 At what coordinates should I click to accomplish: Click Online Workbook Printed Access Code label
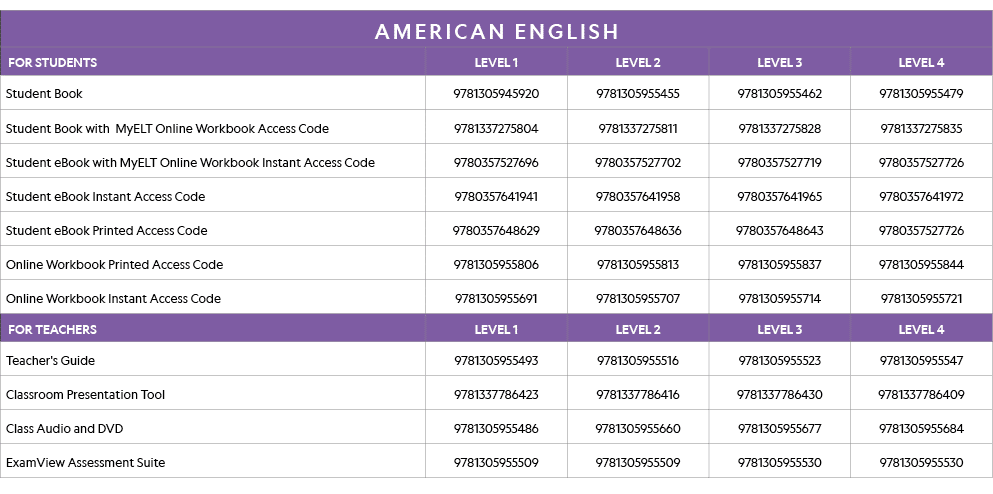coord(114,265)
